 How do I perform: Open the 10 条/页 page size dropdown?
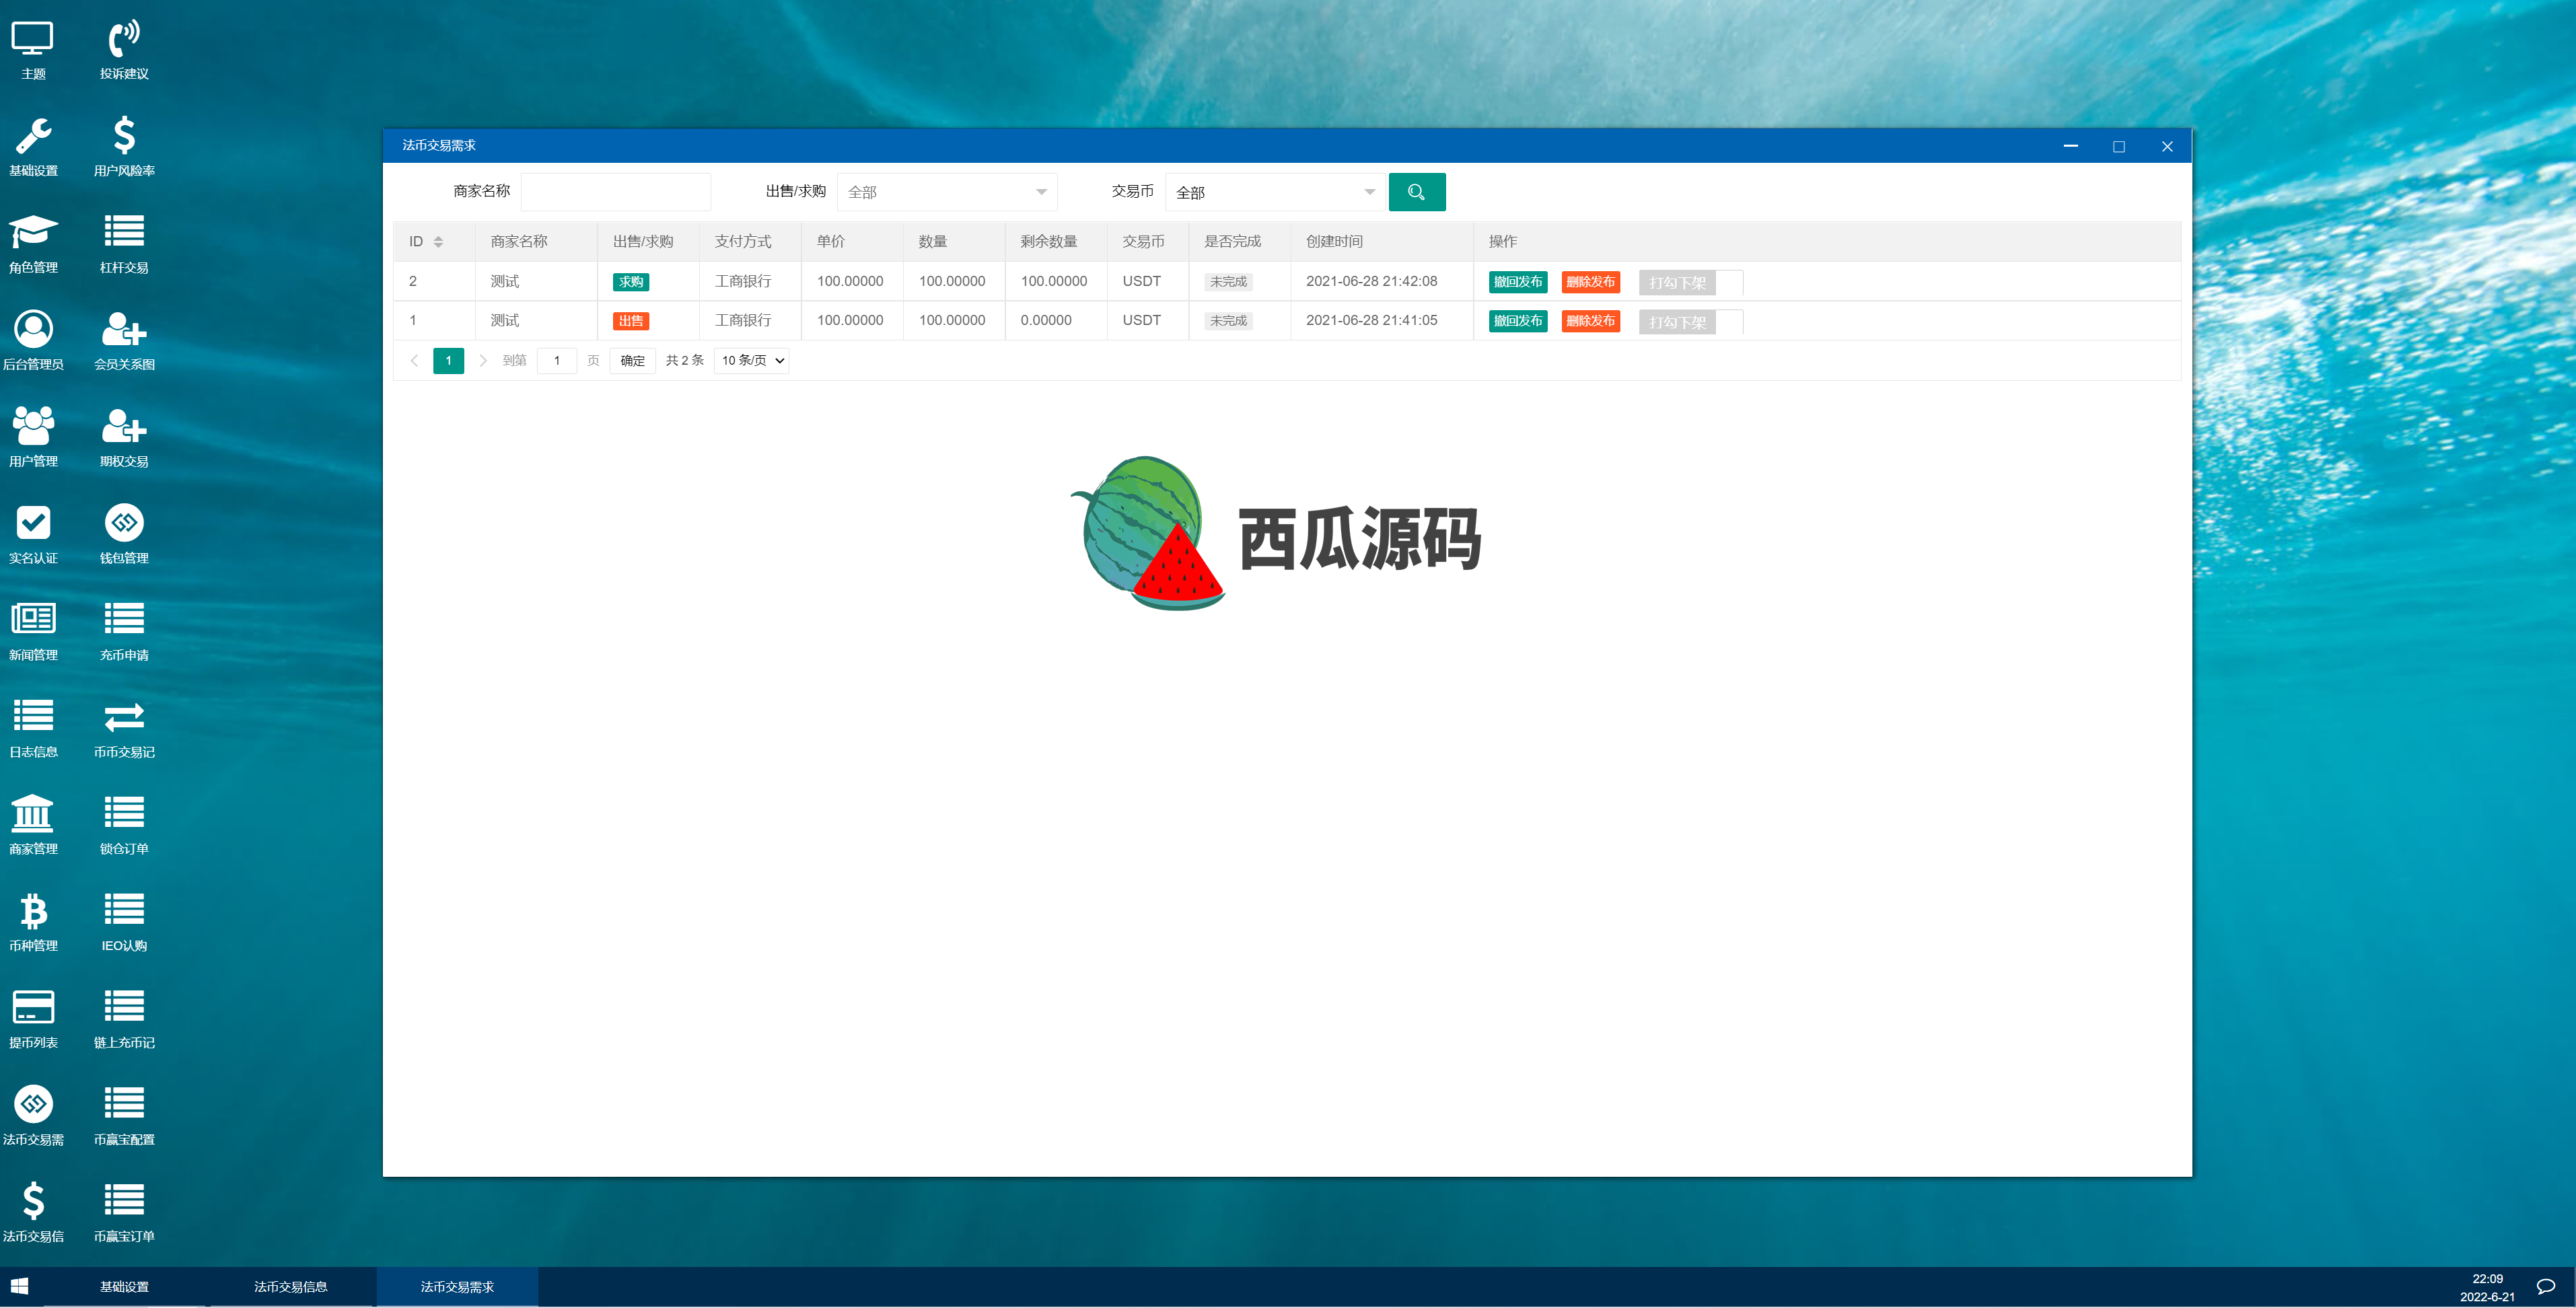(752, 361)
